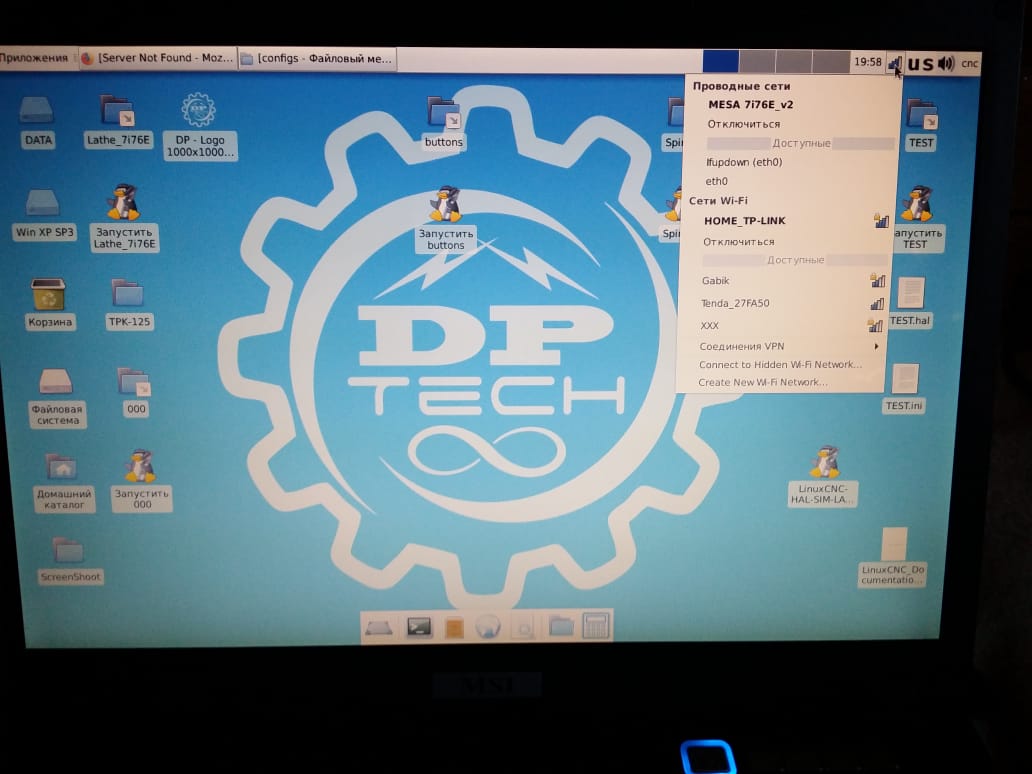Open the file manager folder in the dock

[561, 627]
